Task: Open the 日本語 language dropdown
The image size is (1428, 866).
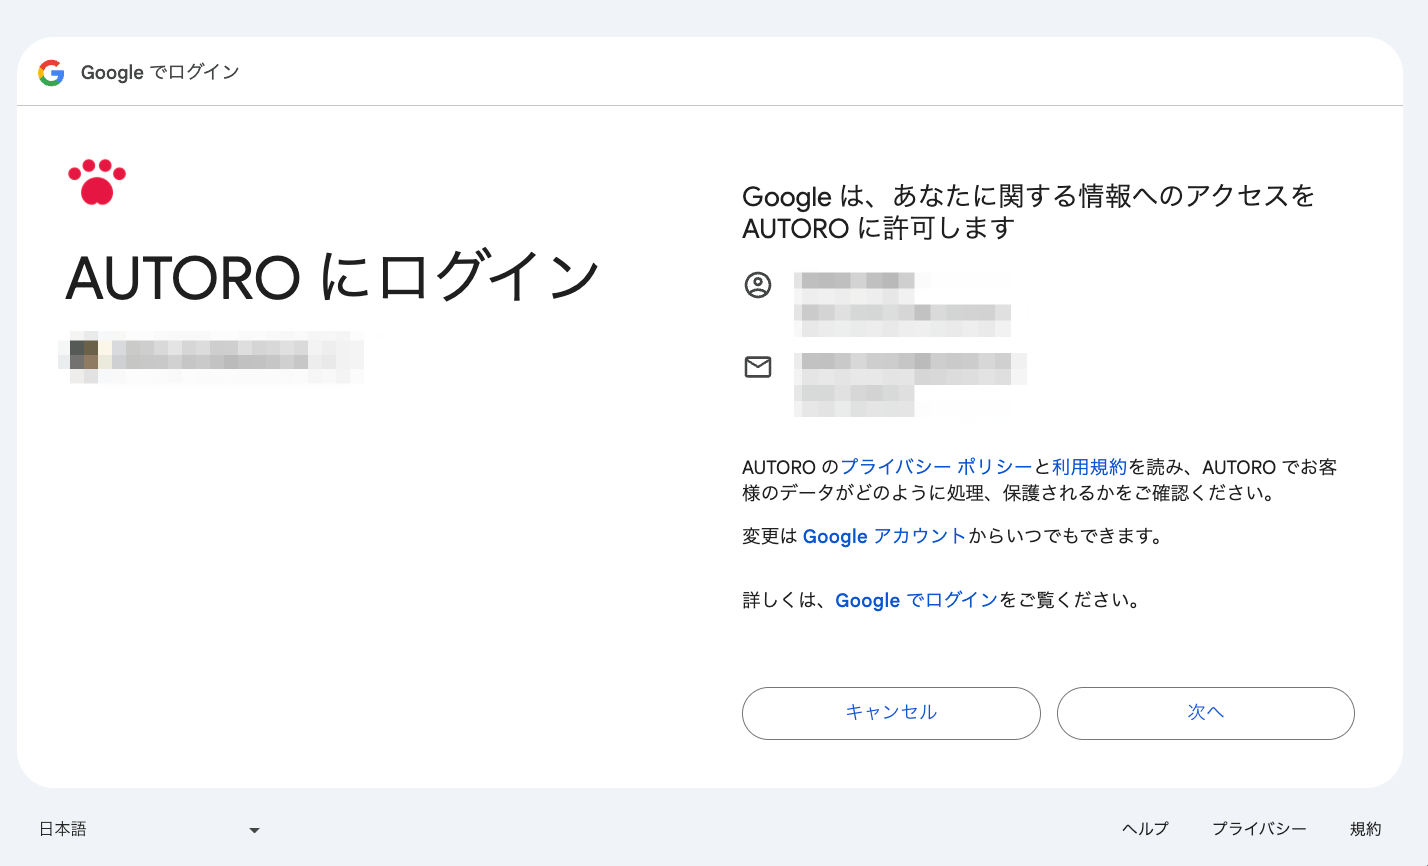Action: coord(150,829)
